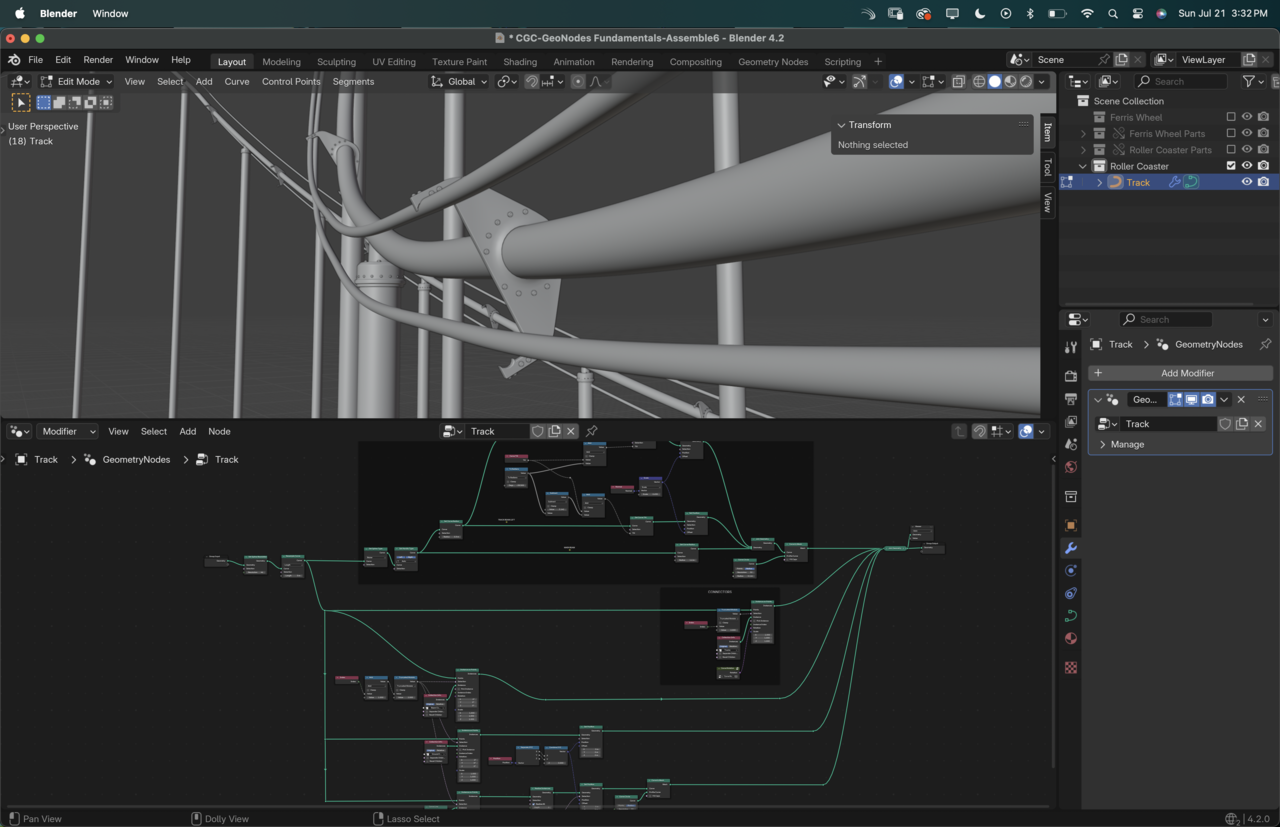Image resolution: width=1280 pixels, height=827 pixels.
Task: Click the outliner Search field
Action: pyautogui.click(x=1181, y=82)
